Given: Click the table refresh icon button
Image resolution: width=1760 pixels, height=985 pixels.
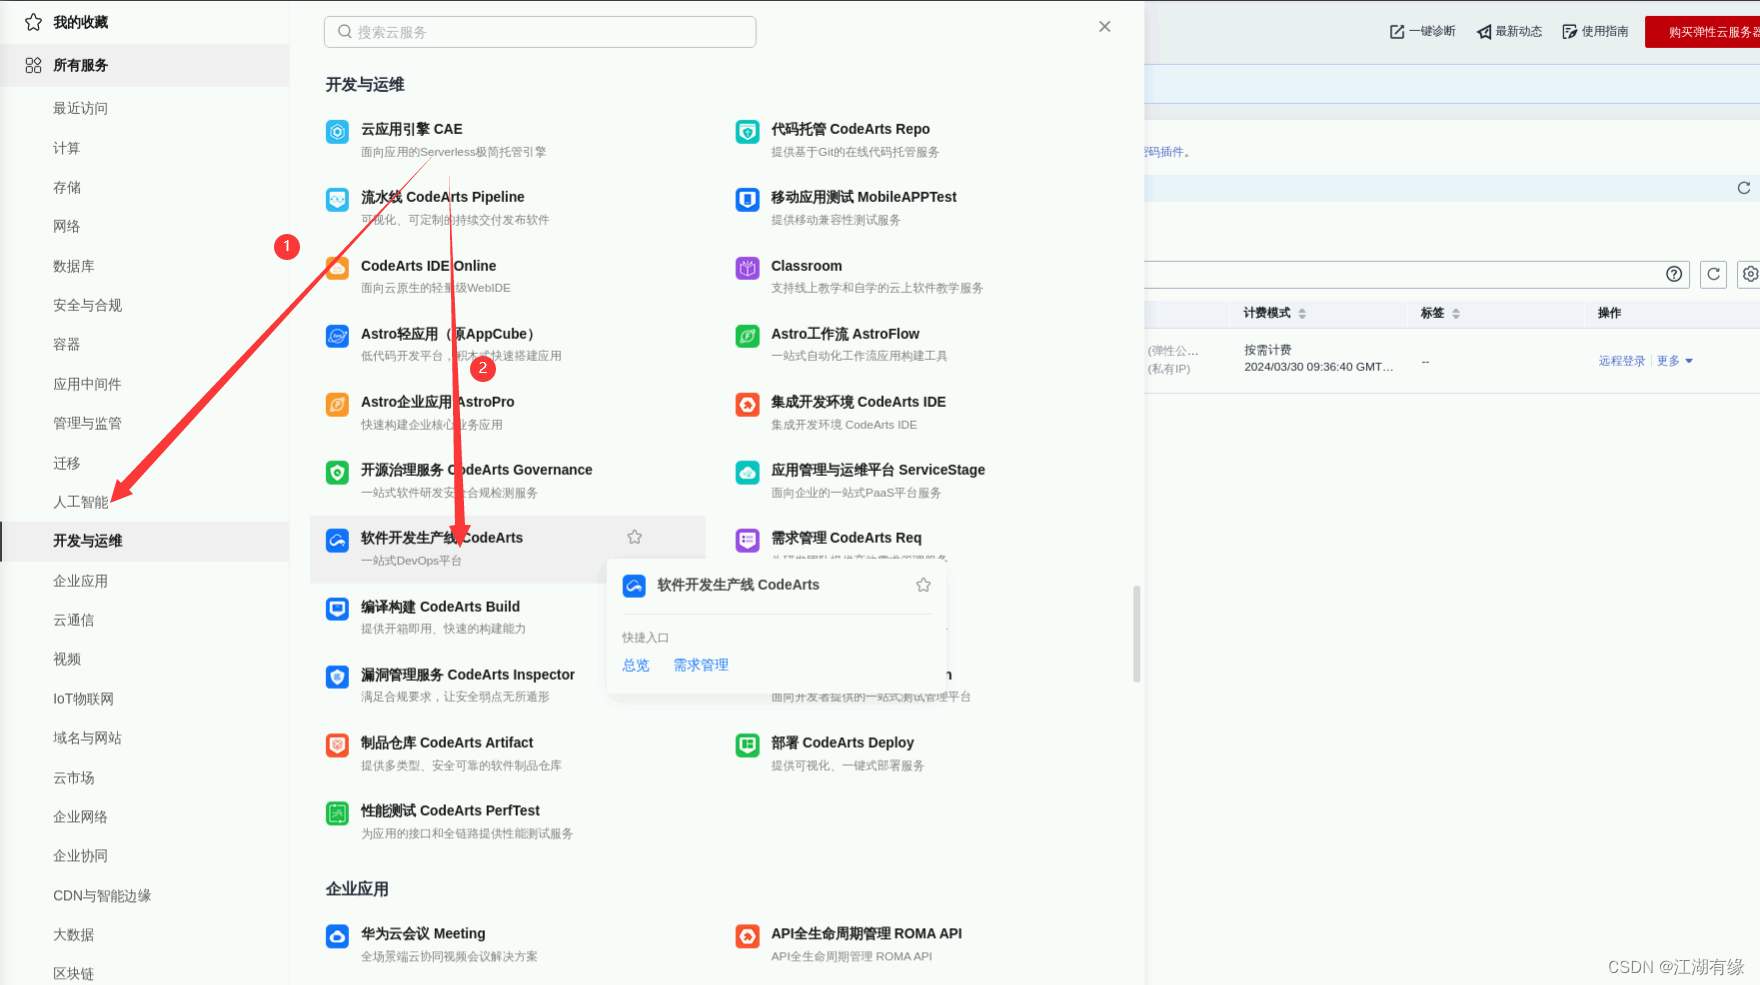Looking at the screenshot, I should point(1713,274).
